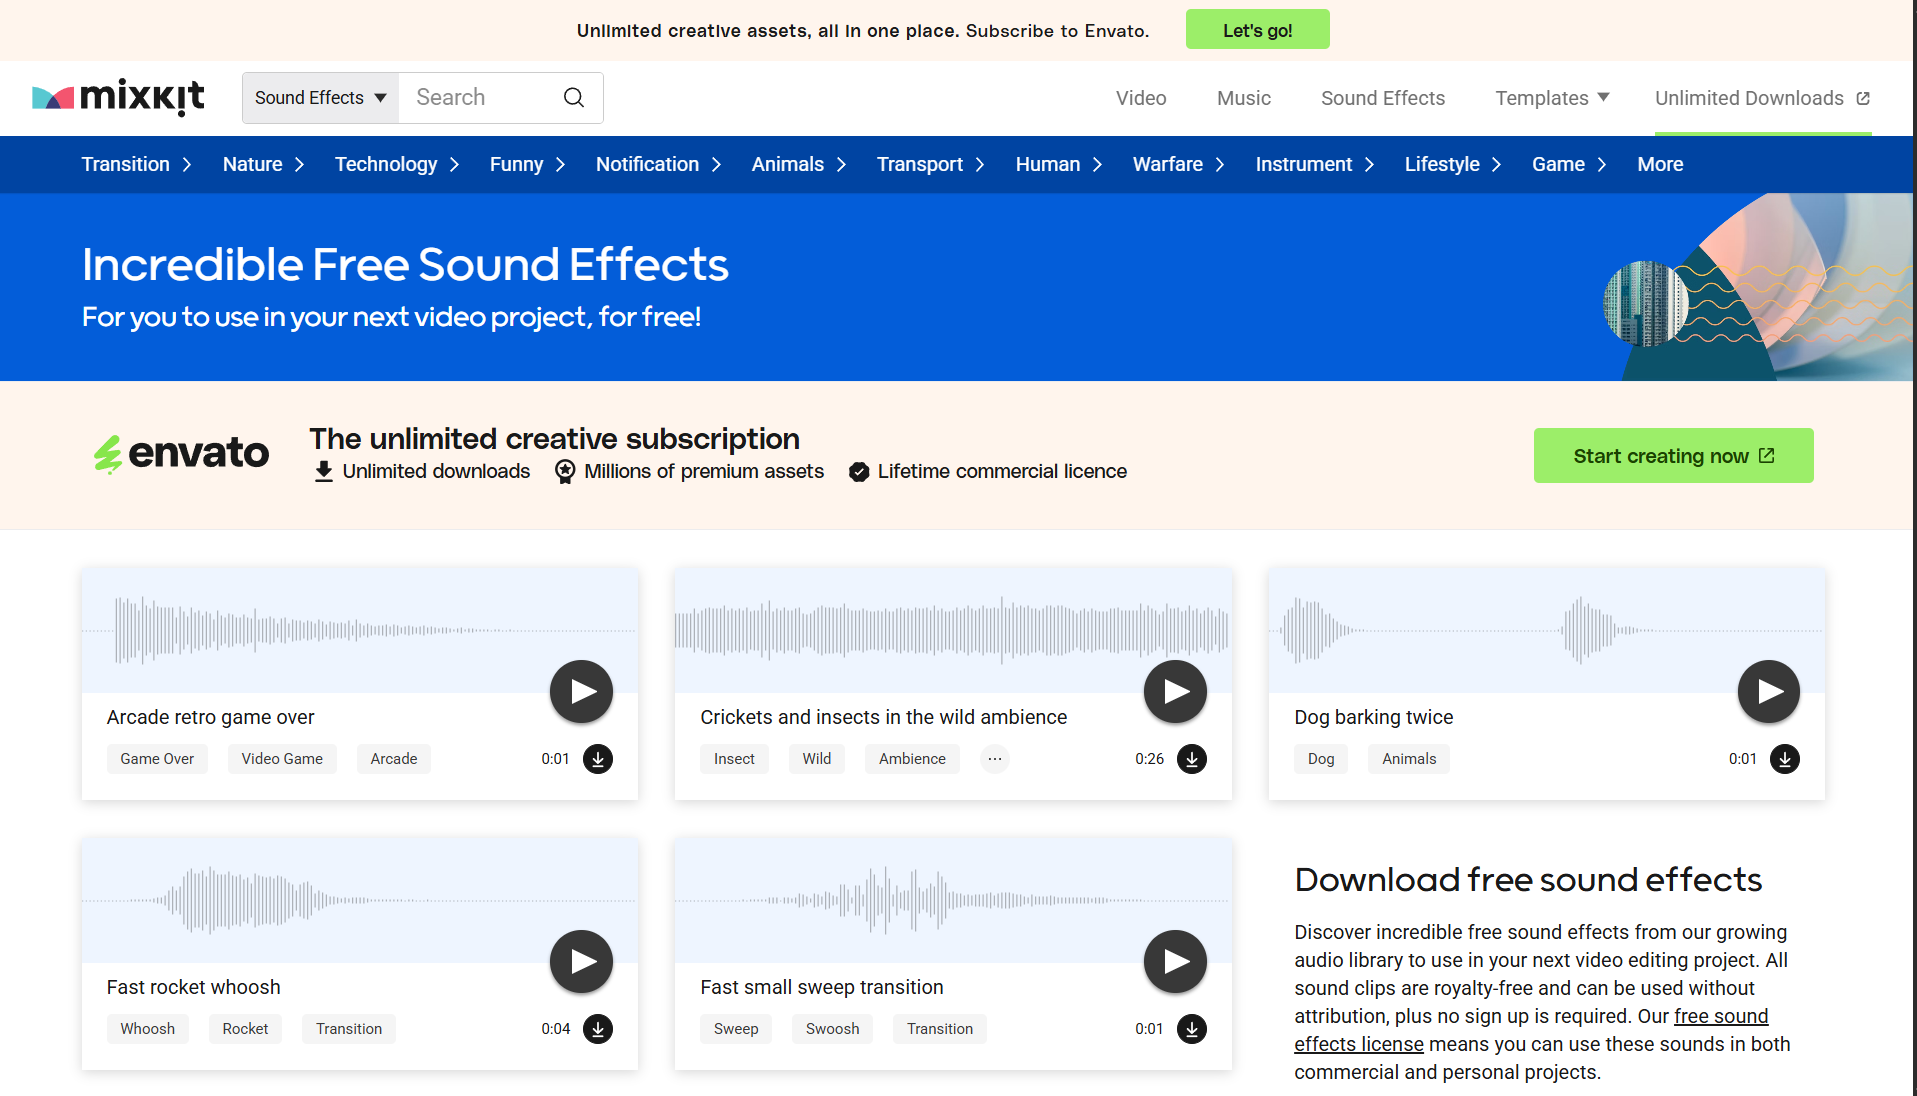Download the Fast rocket whoosh sound
1917x1096 pixels.
598,1029
